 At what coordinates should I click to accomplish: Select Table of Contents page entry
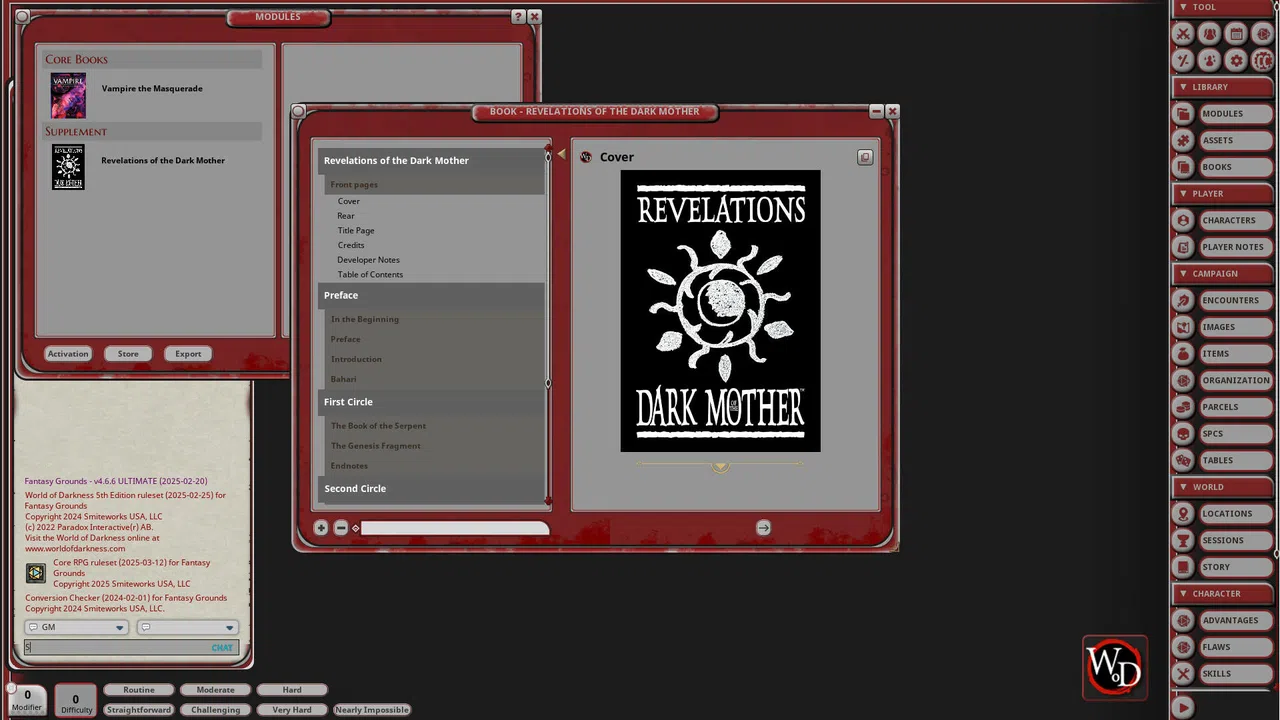pyautogui.click(x=370, y=275)
